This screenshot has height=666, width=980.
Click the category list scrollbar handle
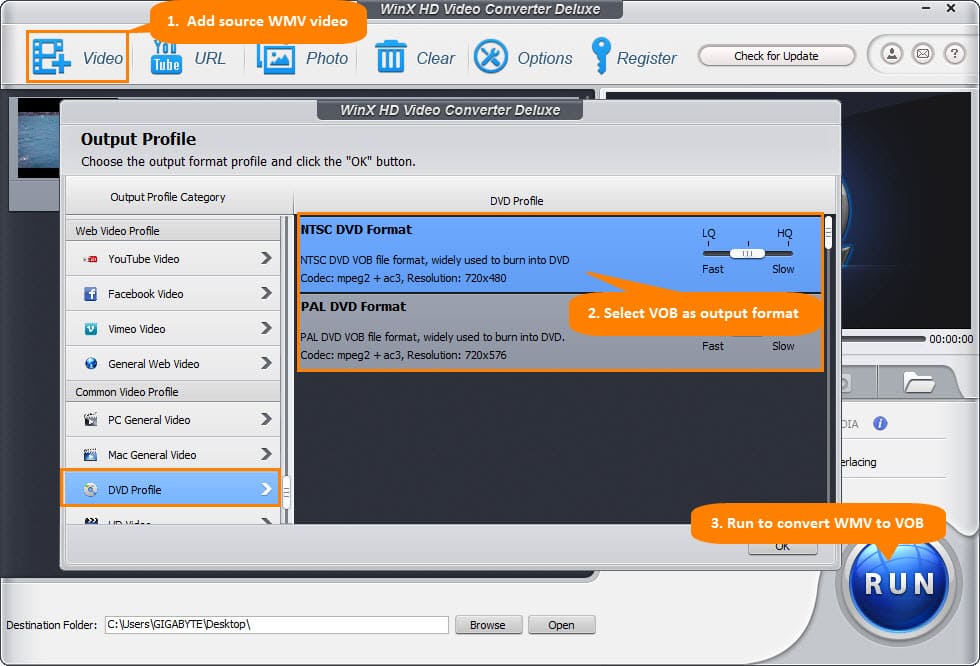(x=286, y=493)
